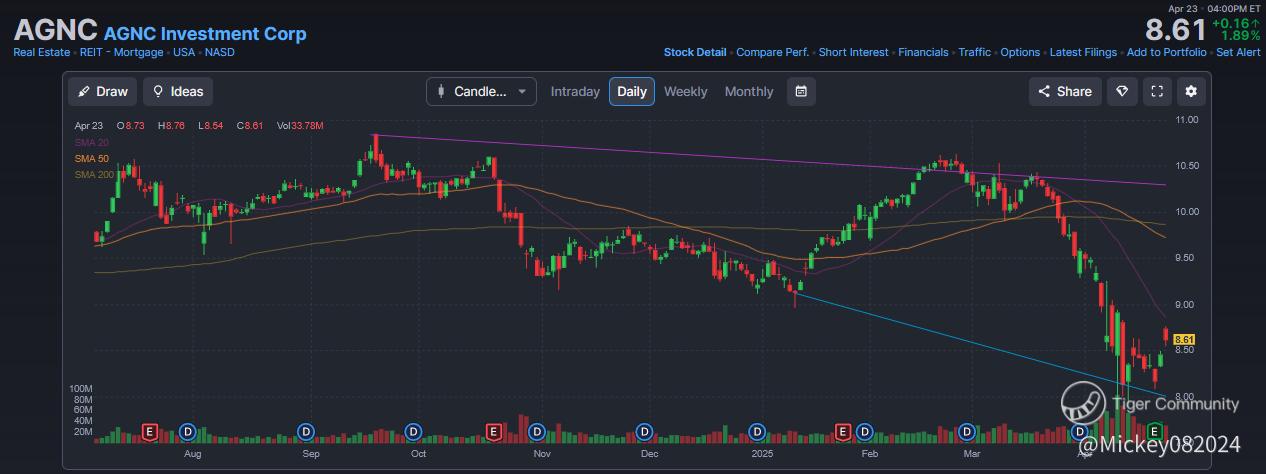Viewport: 1266px width, 474px height.
Task: Expand the Candle chart type dropdown
Action: pyautogui.click(x=481, y=92)
